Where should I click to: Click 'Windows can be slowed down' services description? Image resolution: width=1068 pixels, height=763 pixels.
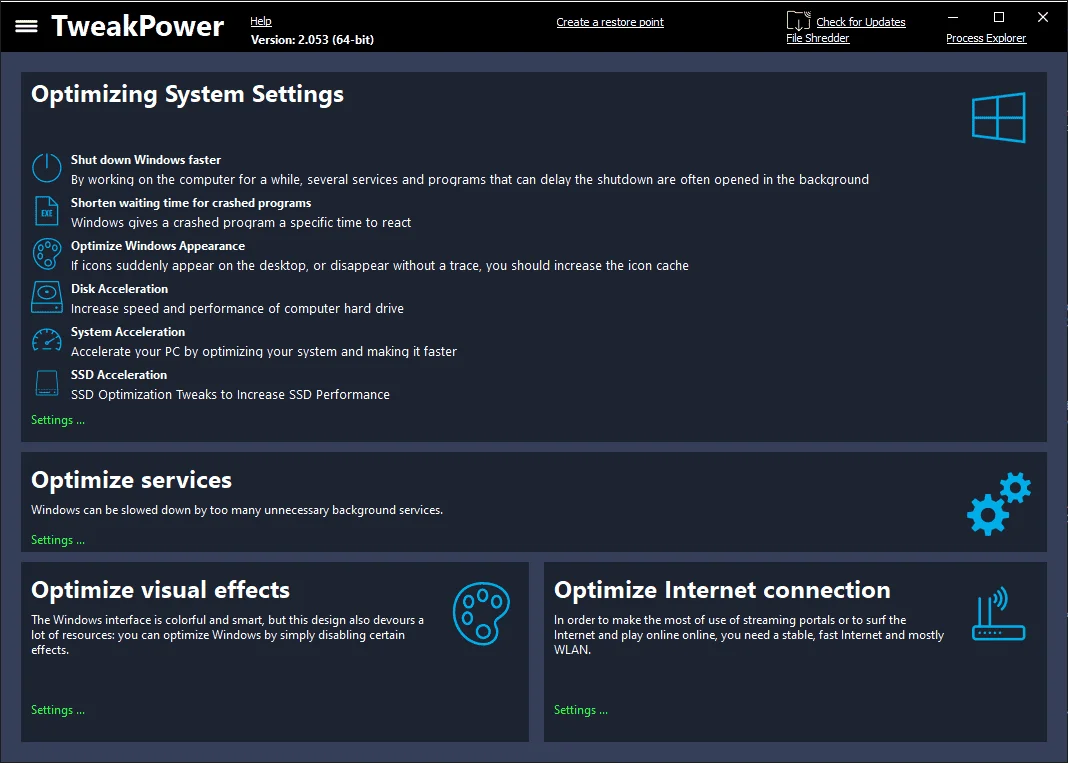[x=237, y=510]
